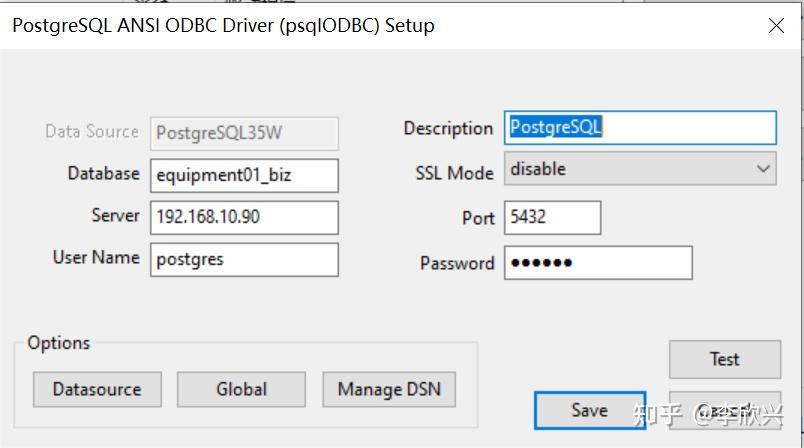Screen dimensions: 804x448
Task: Open Global options
Action: (241, 389)
